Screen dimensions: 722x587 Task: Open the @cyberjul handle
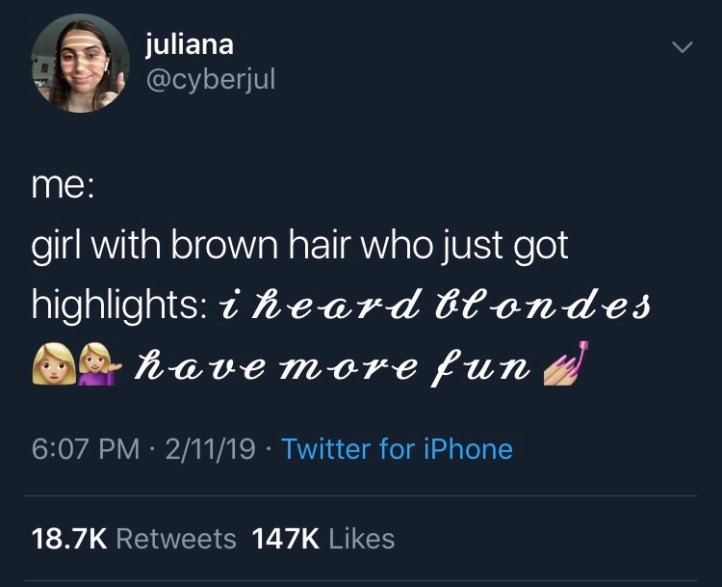coord(210,80)
